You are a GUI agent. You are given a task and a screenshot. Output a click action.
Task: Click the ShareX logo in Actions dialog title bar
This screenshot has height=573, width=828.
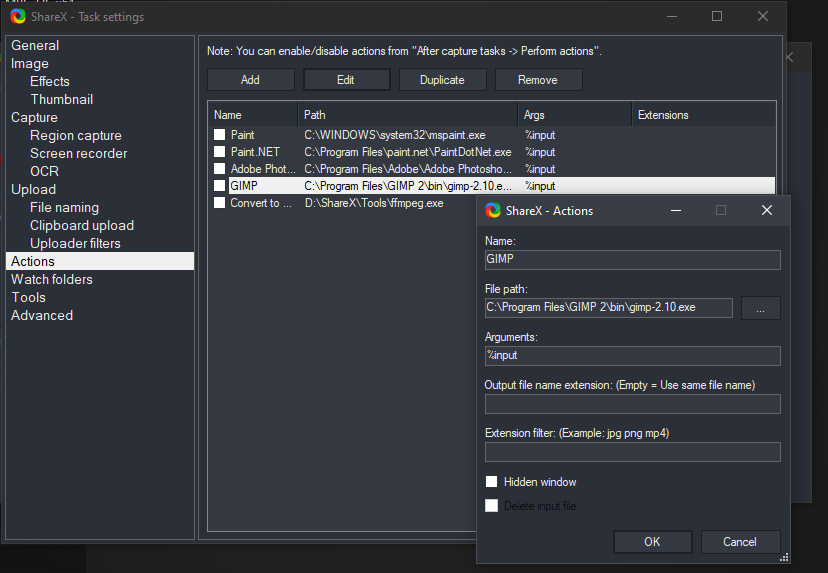tap(493, 210)
